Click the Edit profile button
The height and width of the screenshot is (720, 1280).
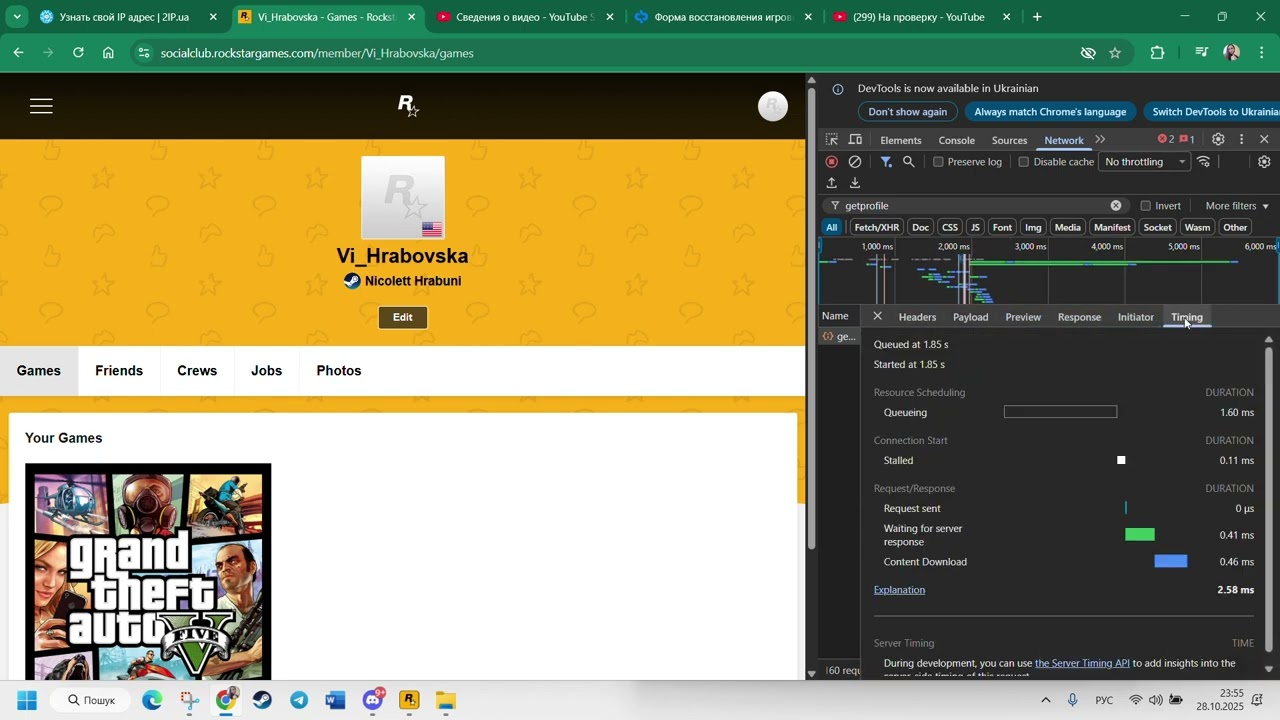click(x=403, y=317)
